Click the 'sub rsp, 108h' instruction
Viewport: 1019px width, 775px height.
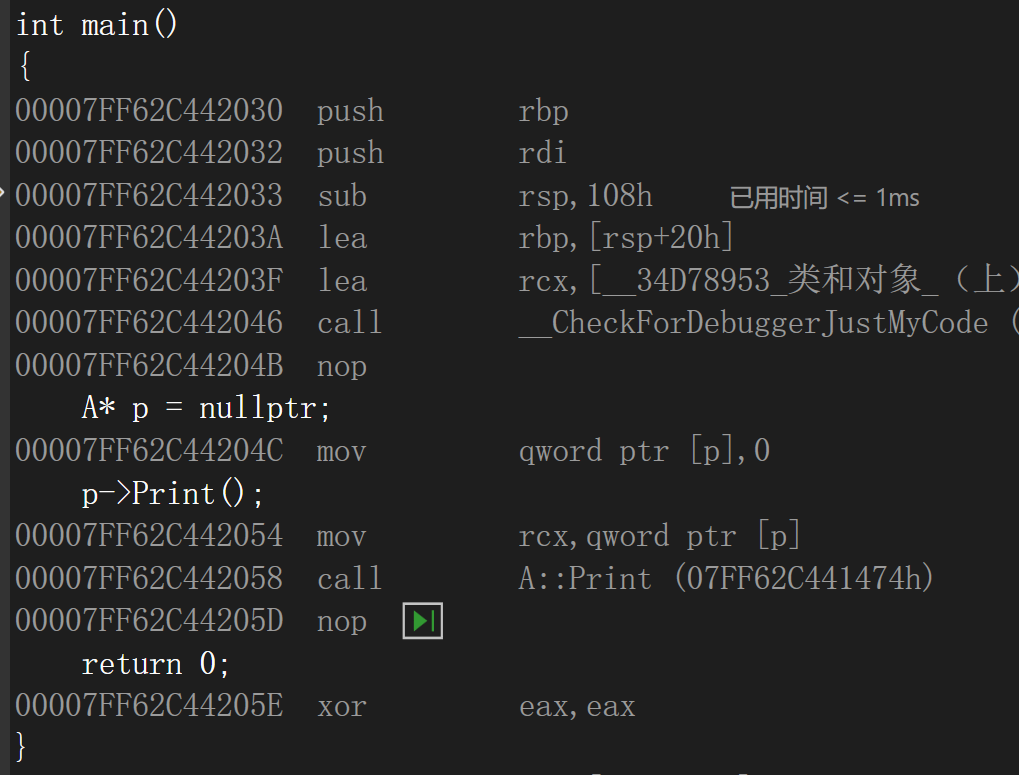click(x=334, y=196)
